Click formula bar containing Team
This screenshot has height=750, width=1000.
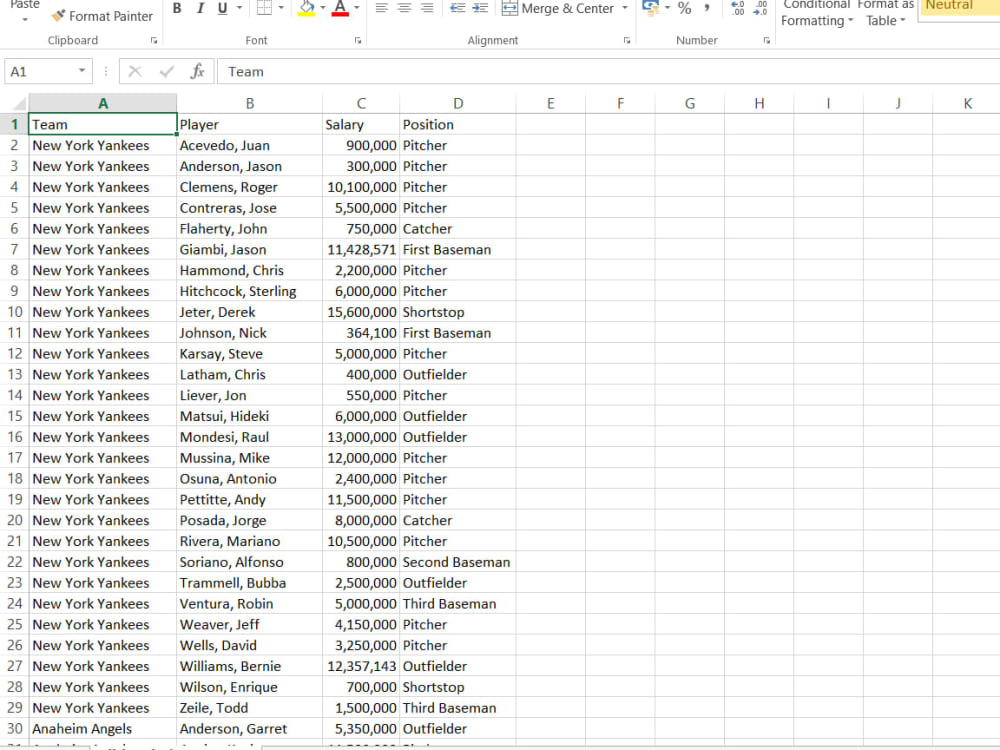point(608,71)
